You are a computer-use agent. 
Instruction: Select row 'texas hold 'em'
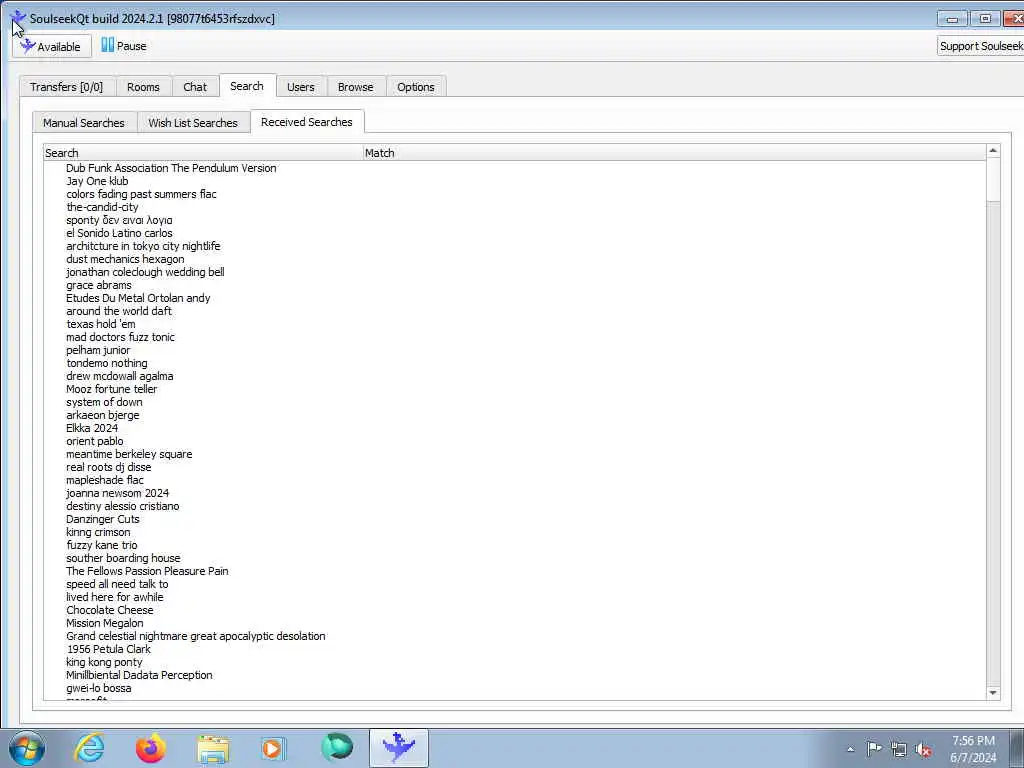[x=101, y=324]
